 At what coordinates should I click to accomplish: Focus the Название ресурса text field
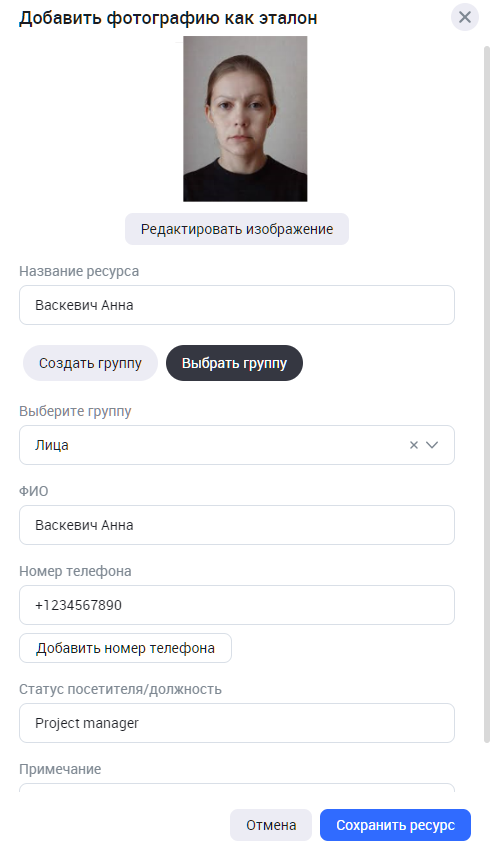[x=237, y=305]
